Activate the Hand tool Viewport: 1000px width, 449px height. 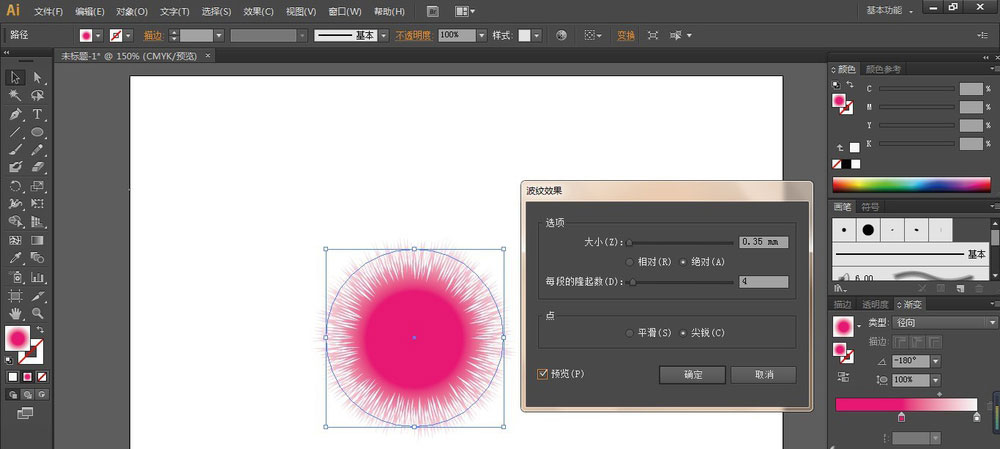pyautogui.click(x=16, y=314)
